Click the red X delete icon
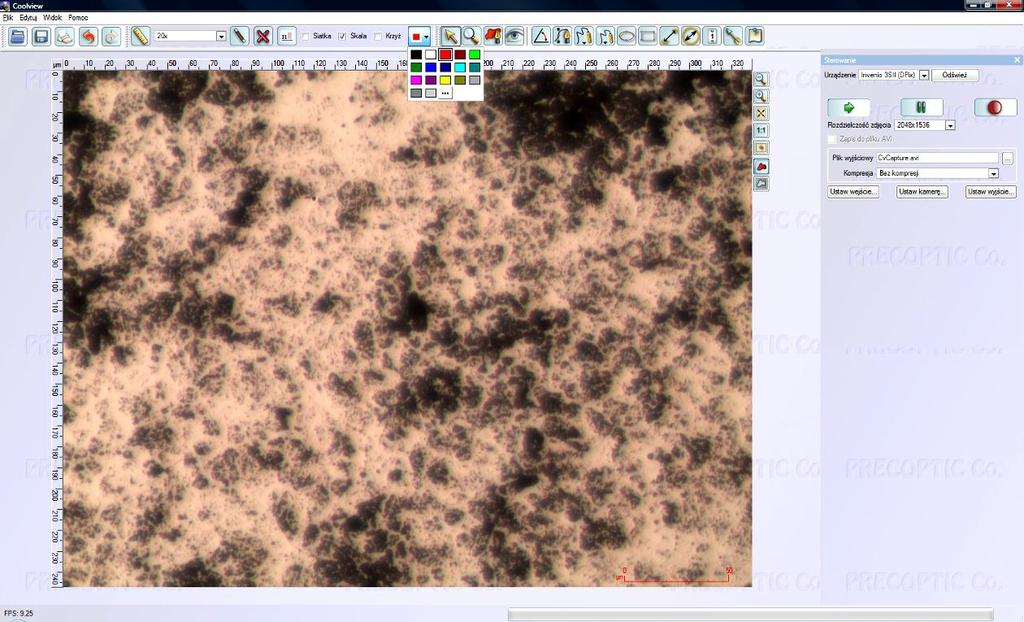Viewport: 1024px width, 622px height. pos(263,36)
